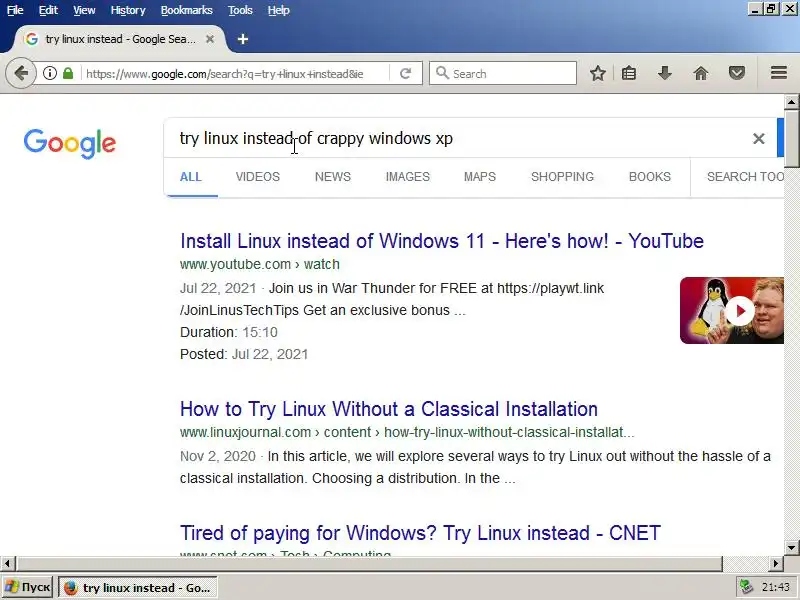Open site information (i) icon

click(x=49, y=73)
